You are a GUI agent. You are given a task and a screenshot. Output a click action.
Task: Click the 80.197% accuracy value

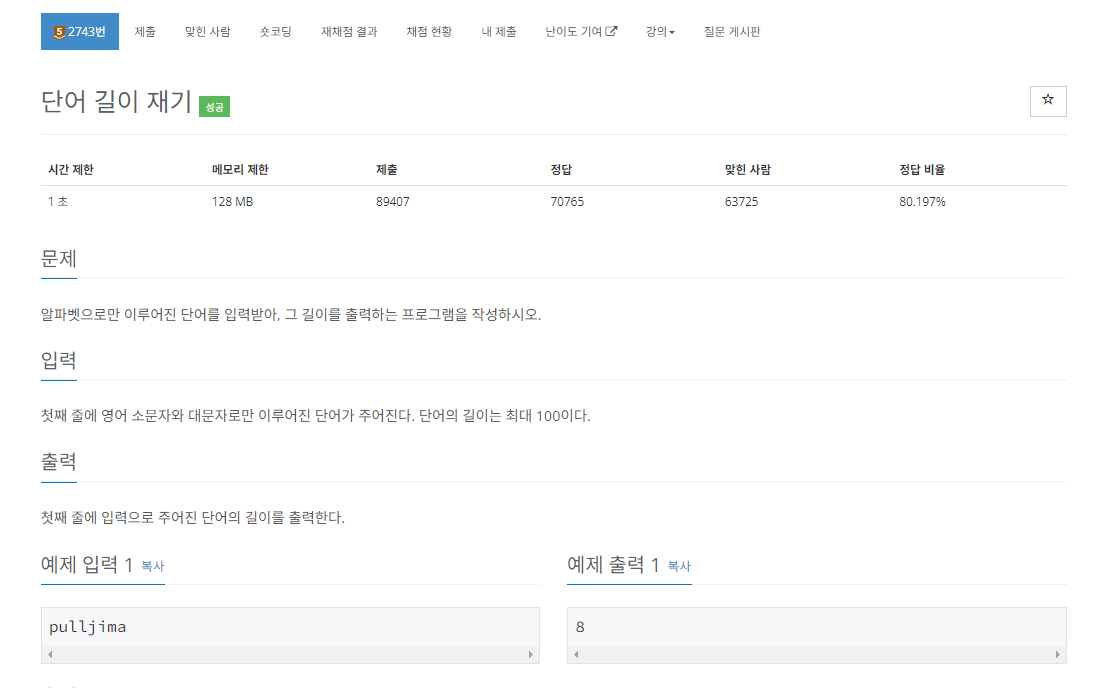922,201
